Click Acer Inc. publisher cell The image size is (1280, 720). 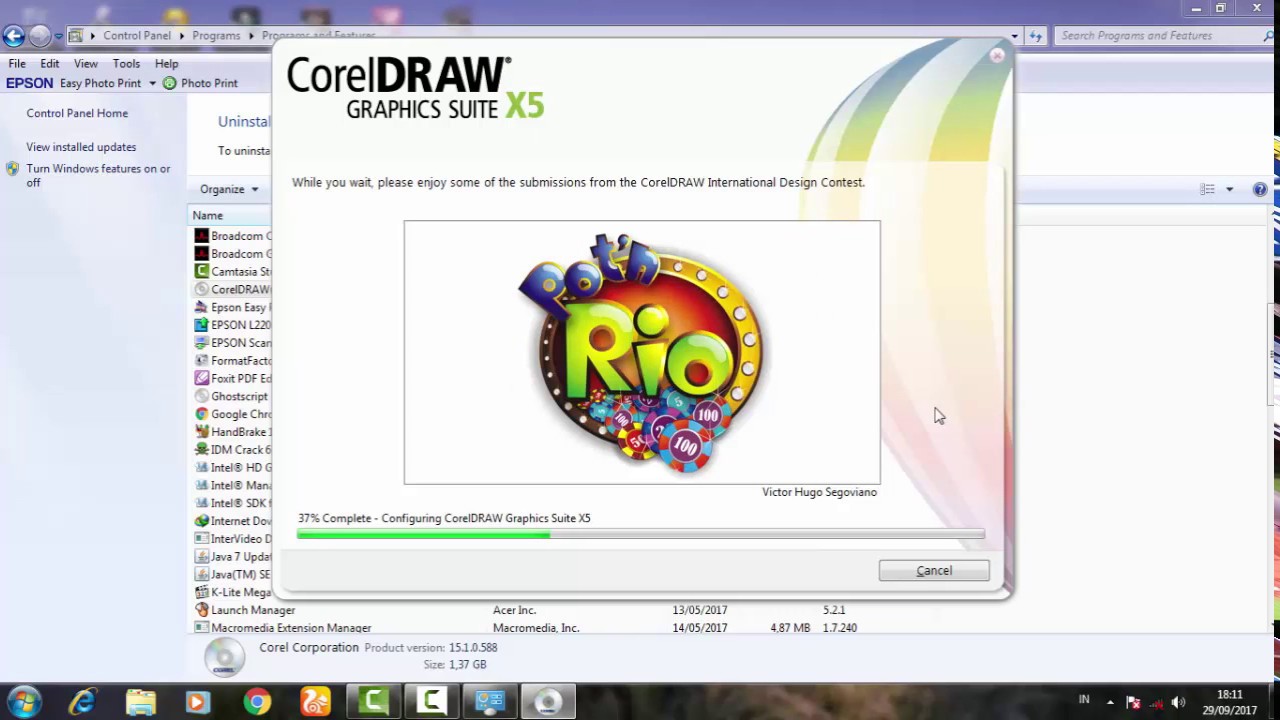click(515, 610)
